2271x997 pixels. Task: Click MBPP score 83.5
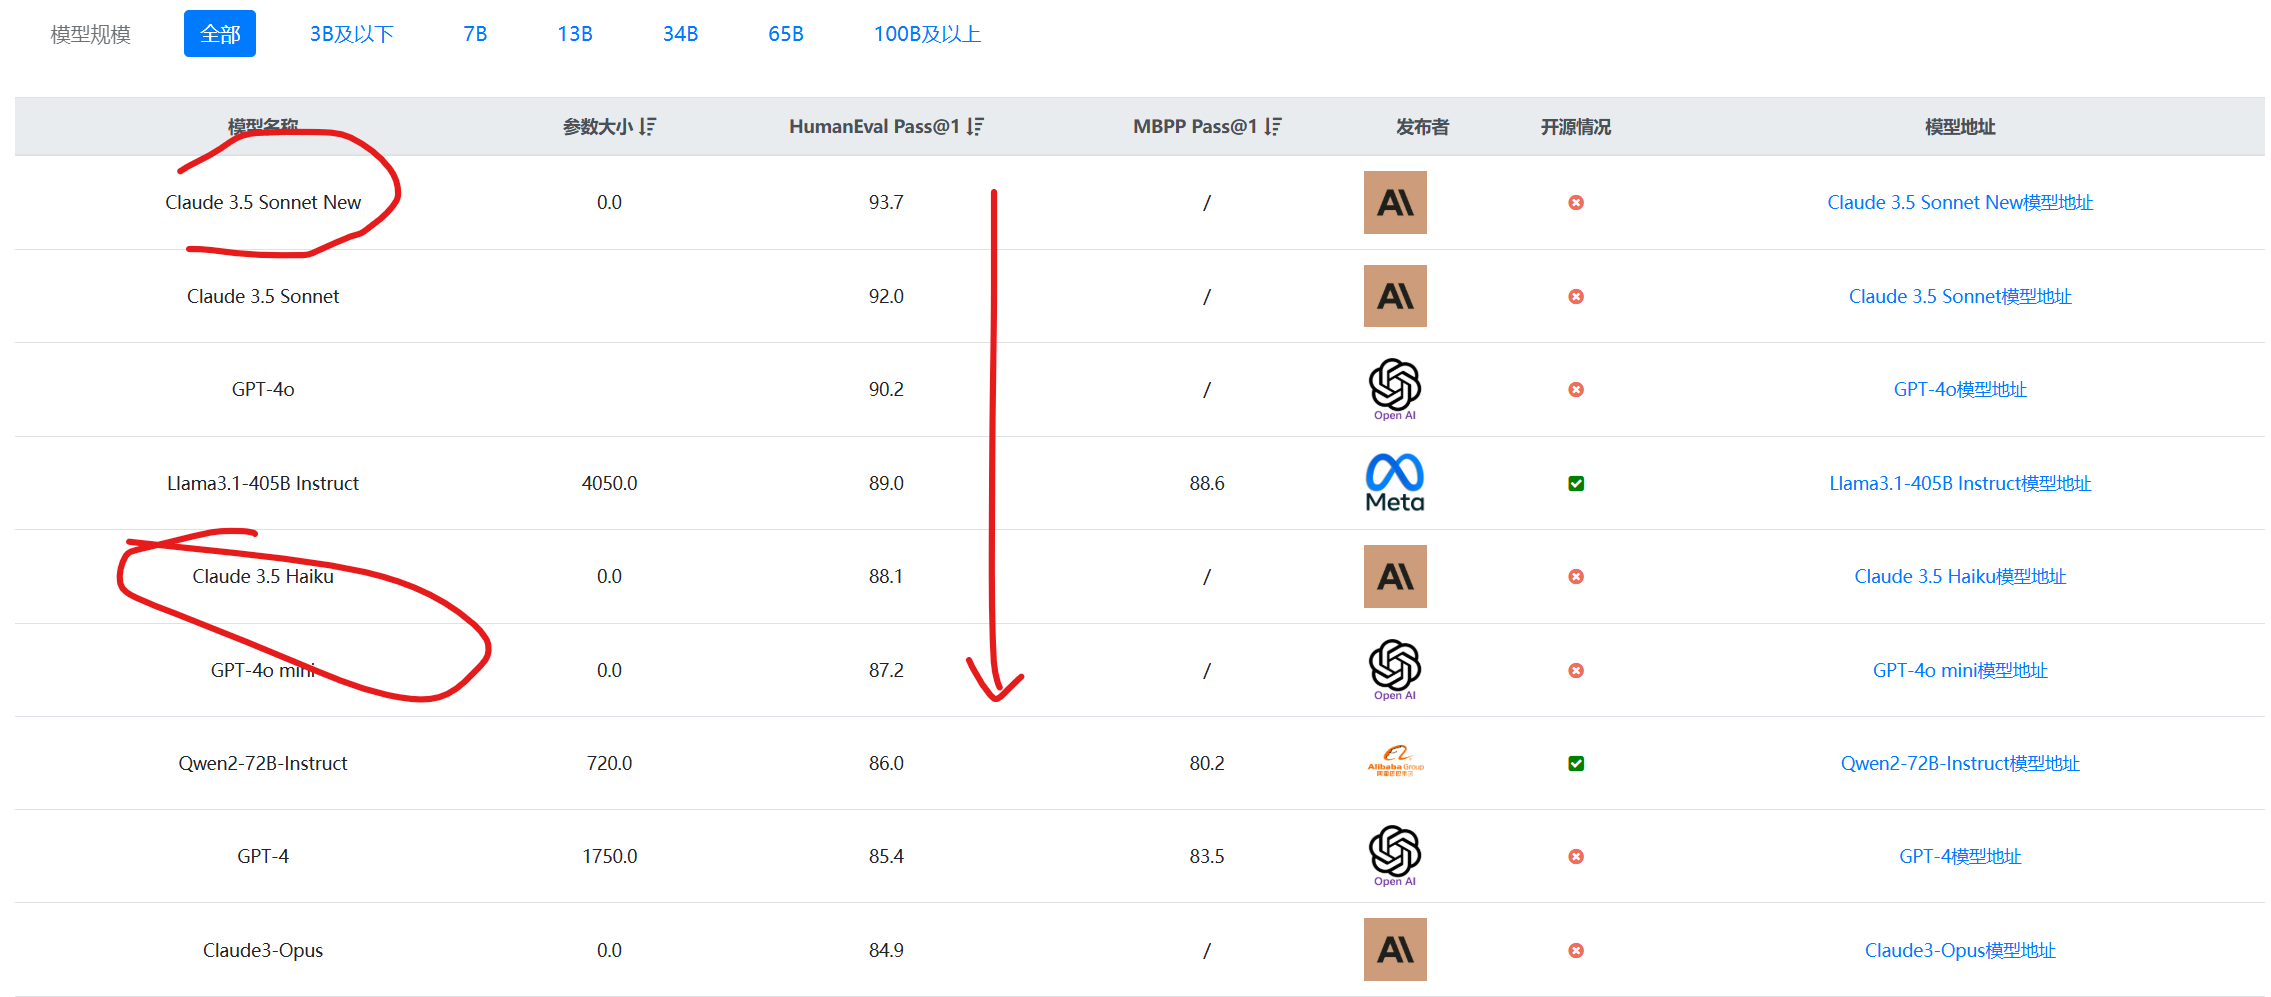pos(1207,856)
